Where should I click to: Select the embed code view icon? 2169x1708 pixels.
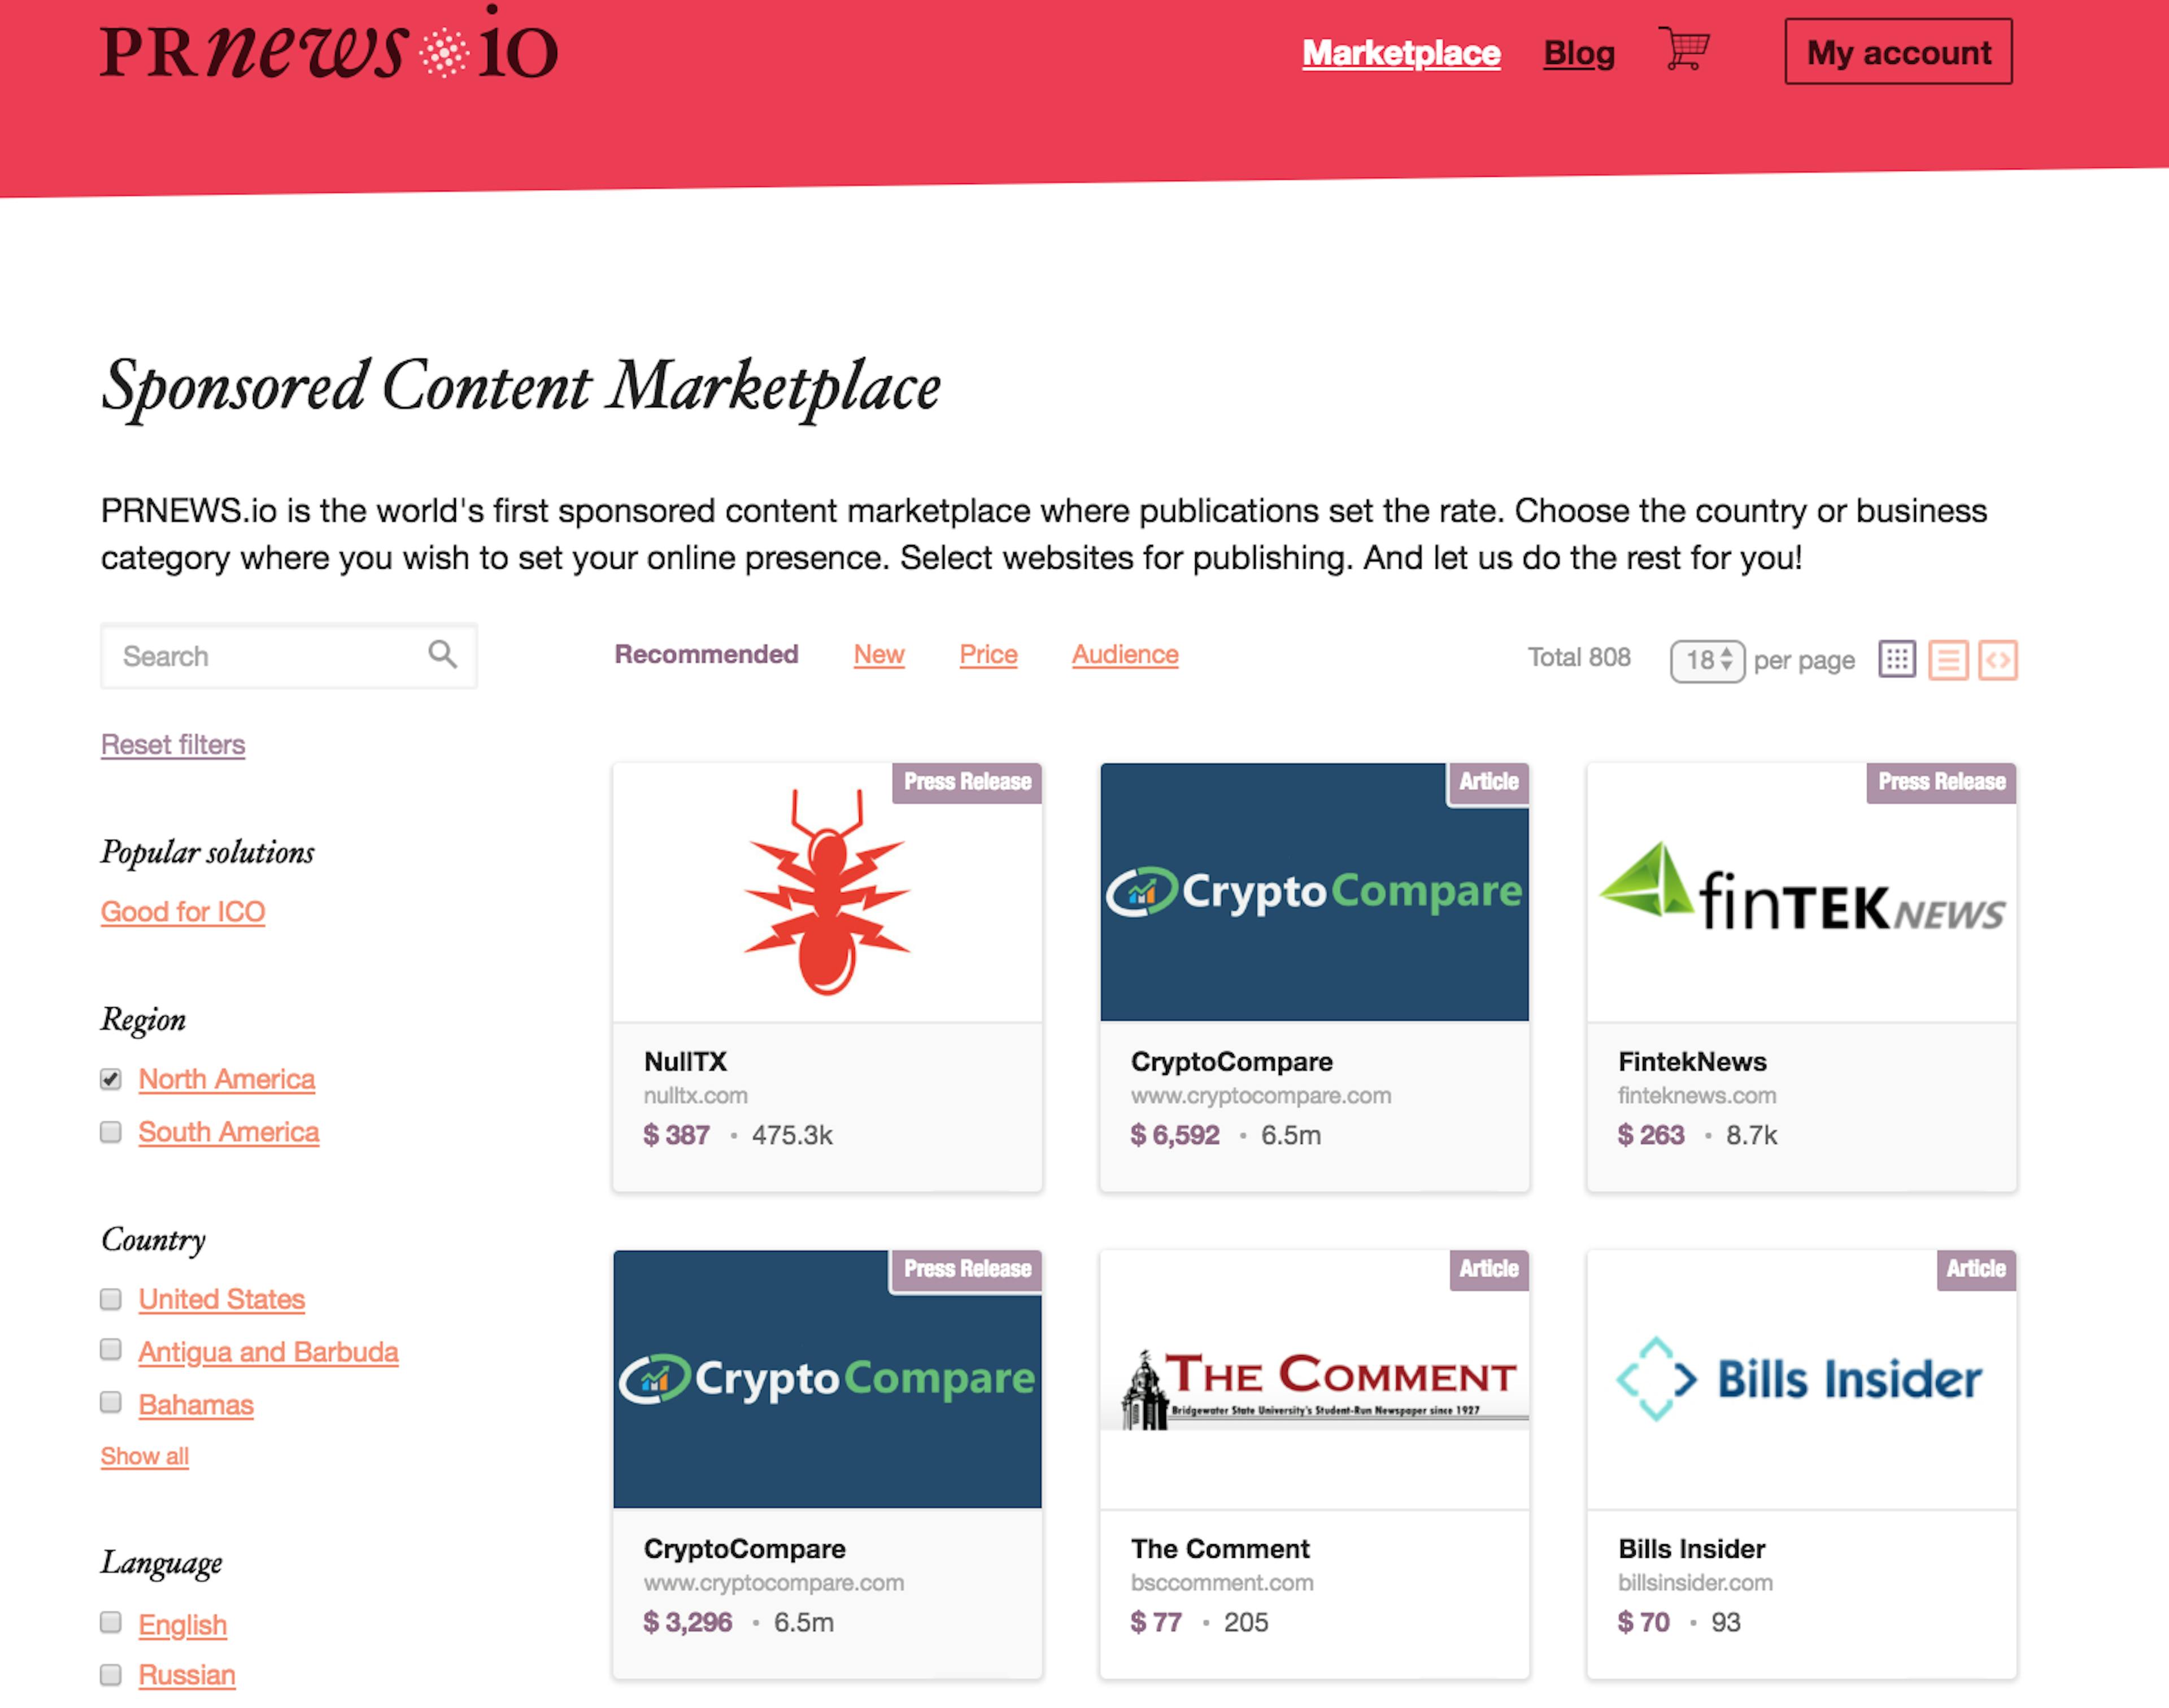point(1998,660)
